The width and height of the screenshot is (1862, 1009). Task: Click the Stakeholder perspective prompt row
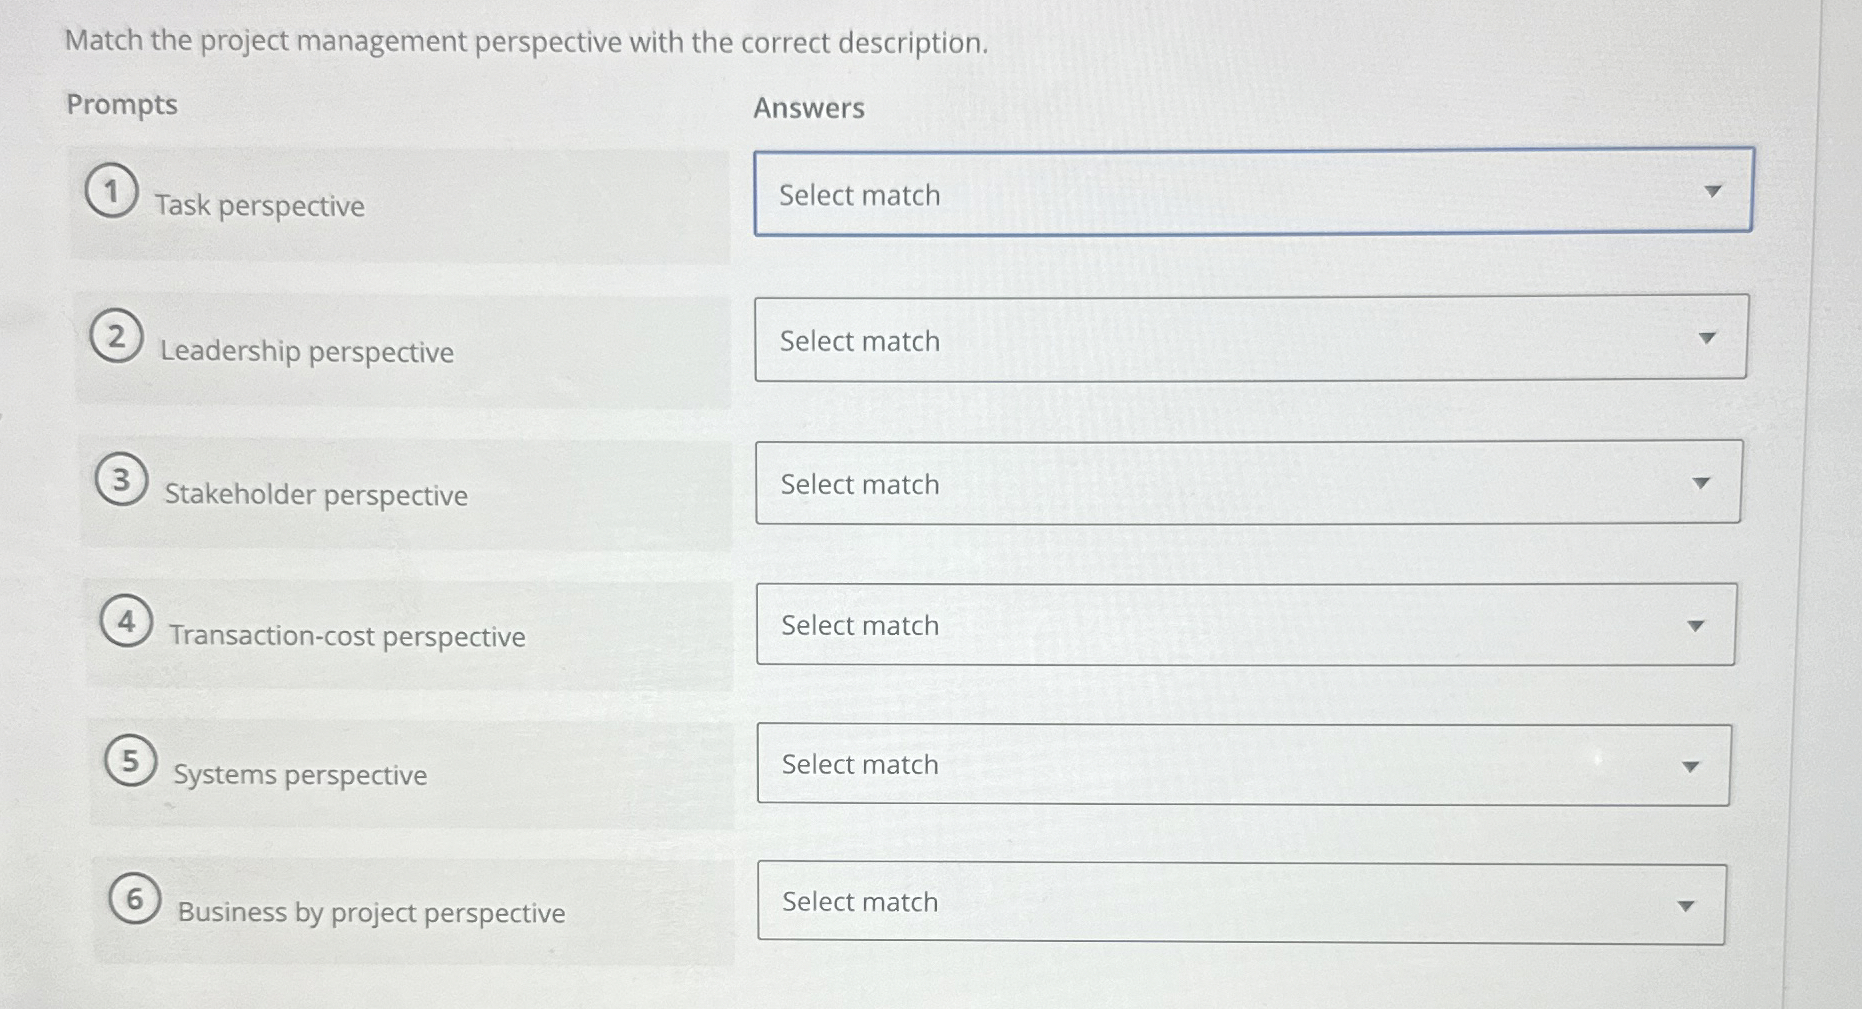click(x=316, y=495)
